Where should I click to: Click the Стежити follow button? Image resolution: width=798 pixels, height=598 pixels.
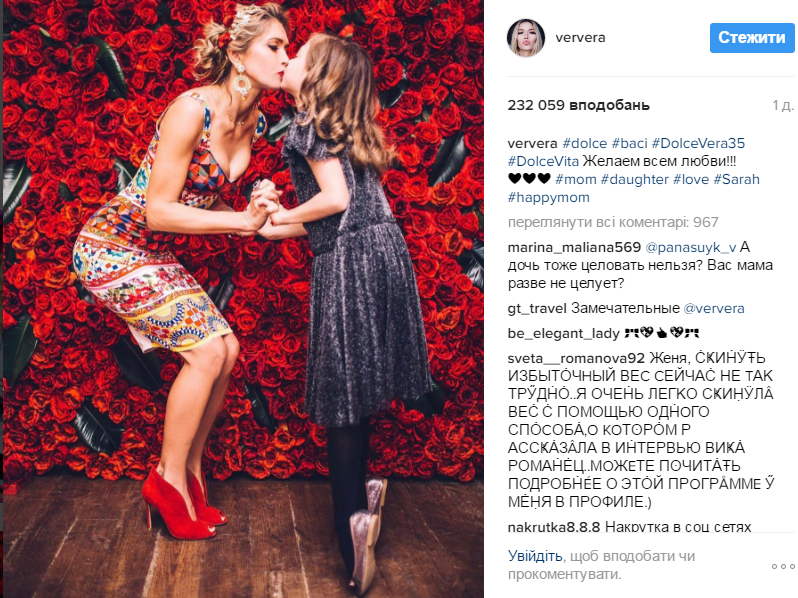point(752,38)
